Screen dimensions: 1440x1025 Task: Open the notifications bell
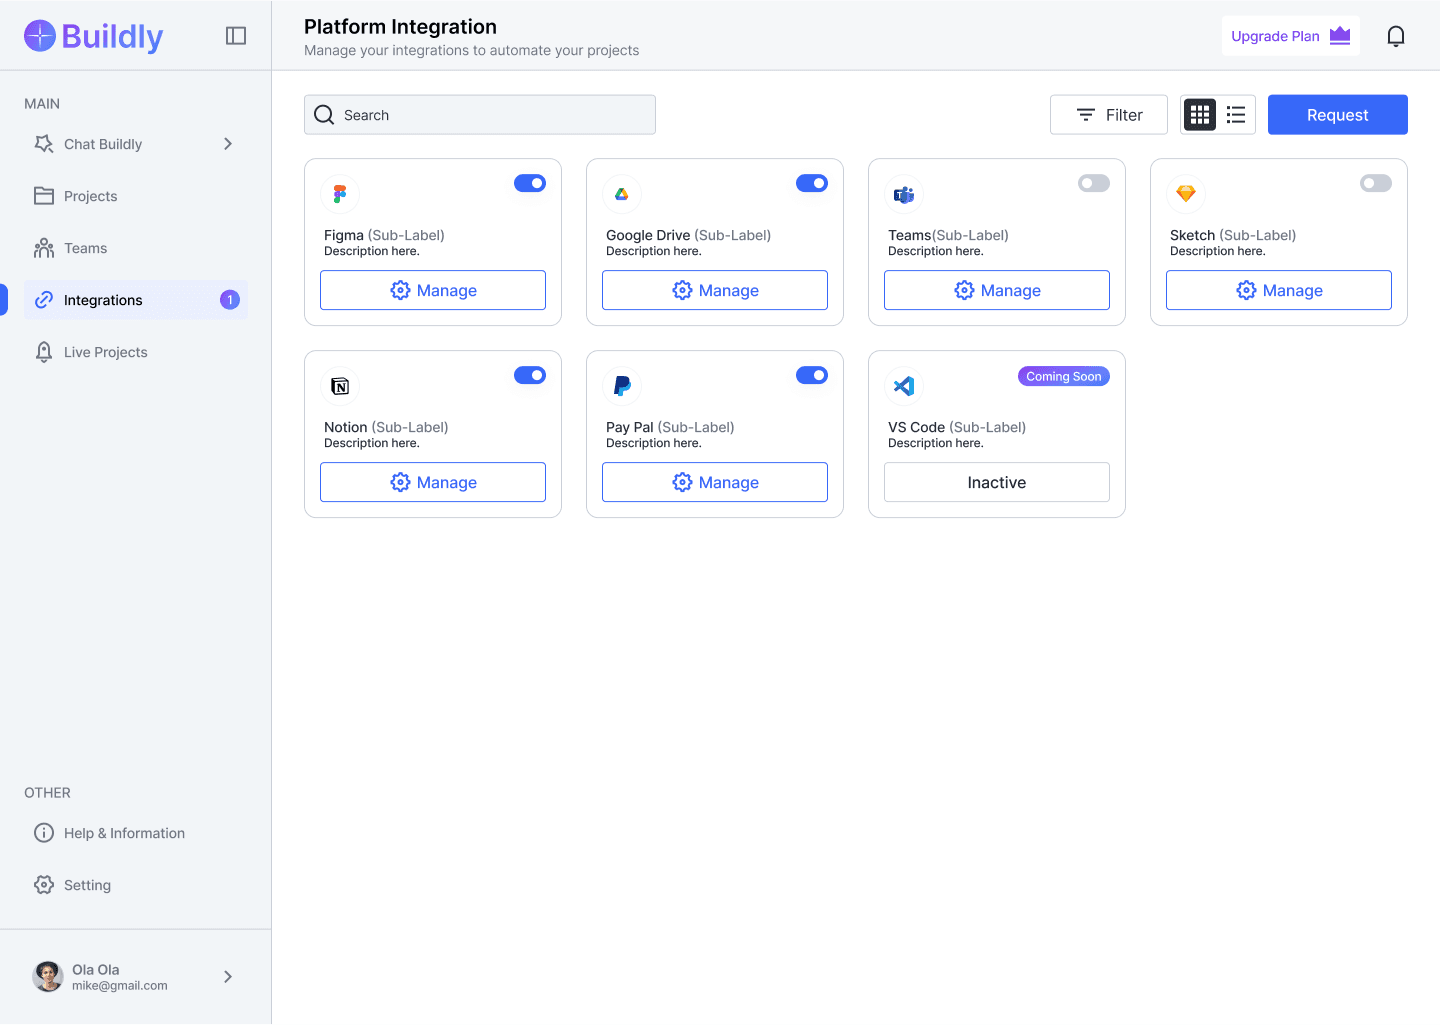[1396, 36]
